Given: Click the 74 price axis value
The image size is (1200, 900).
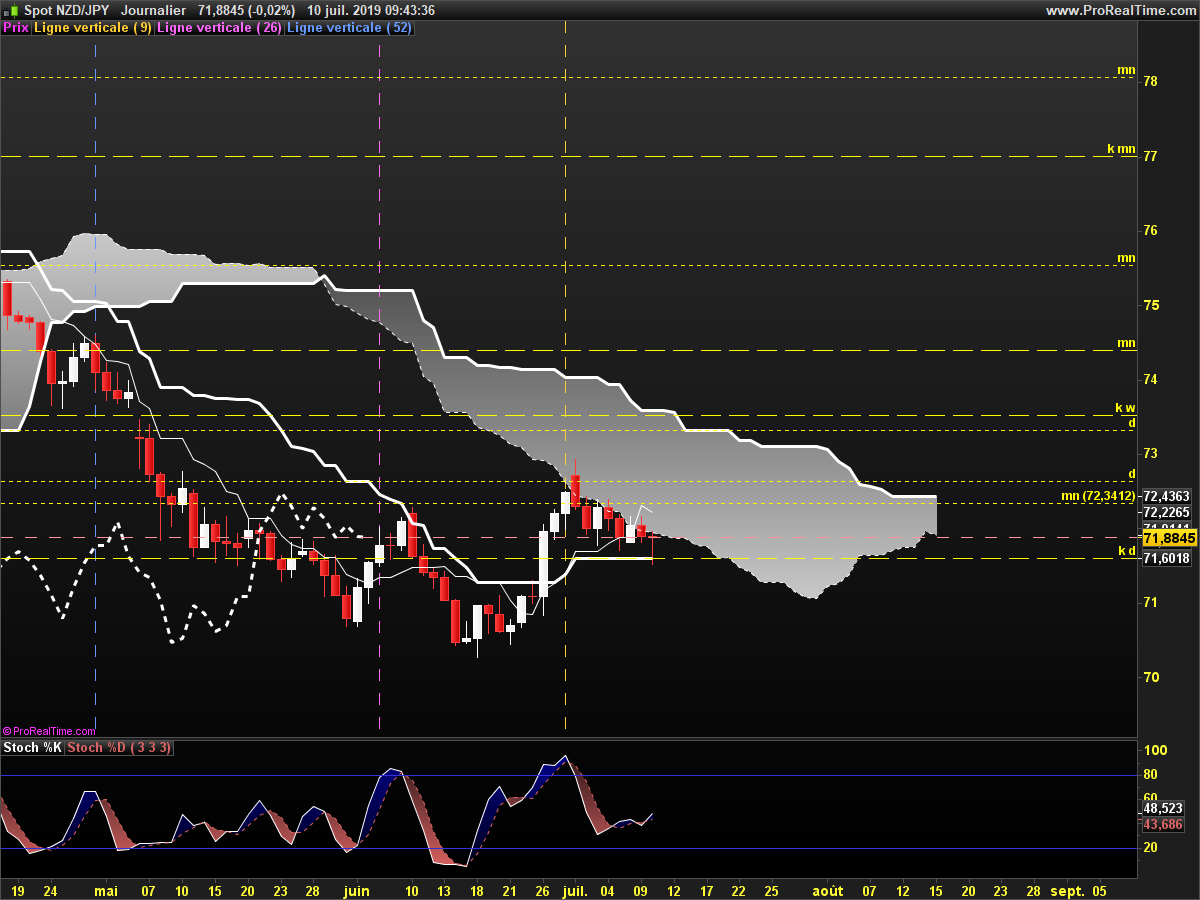Looking at the screenshot, I should (x=1150, y=379).
